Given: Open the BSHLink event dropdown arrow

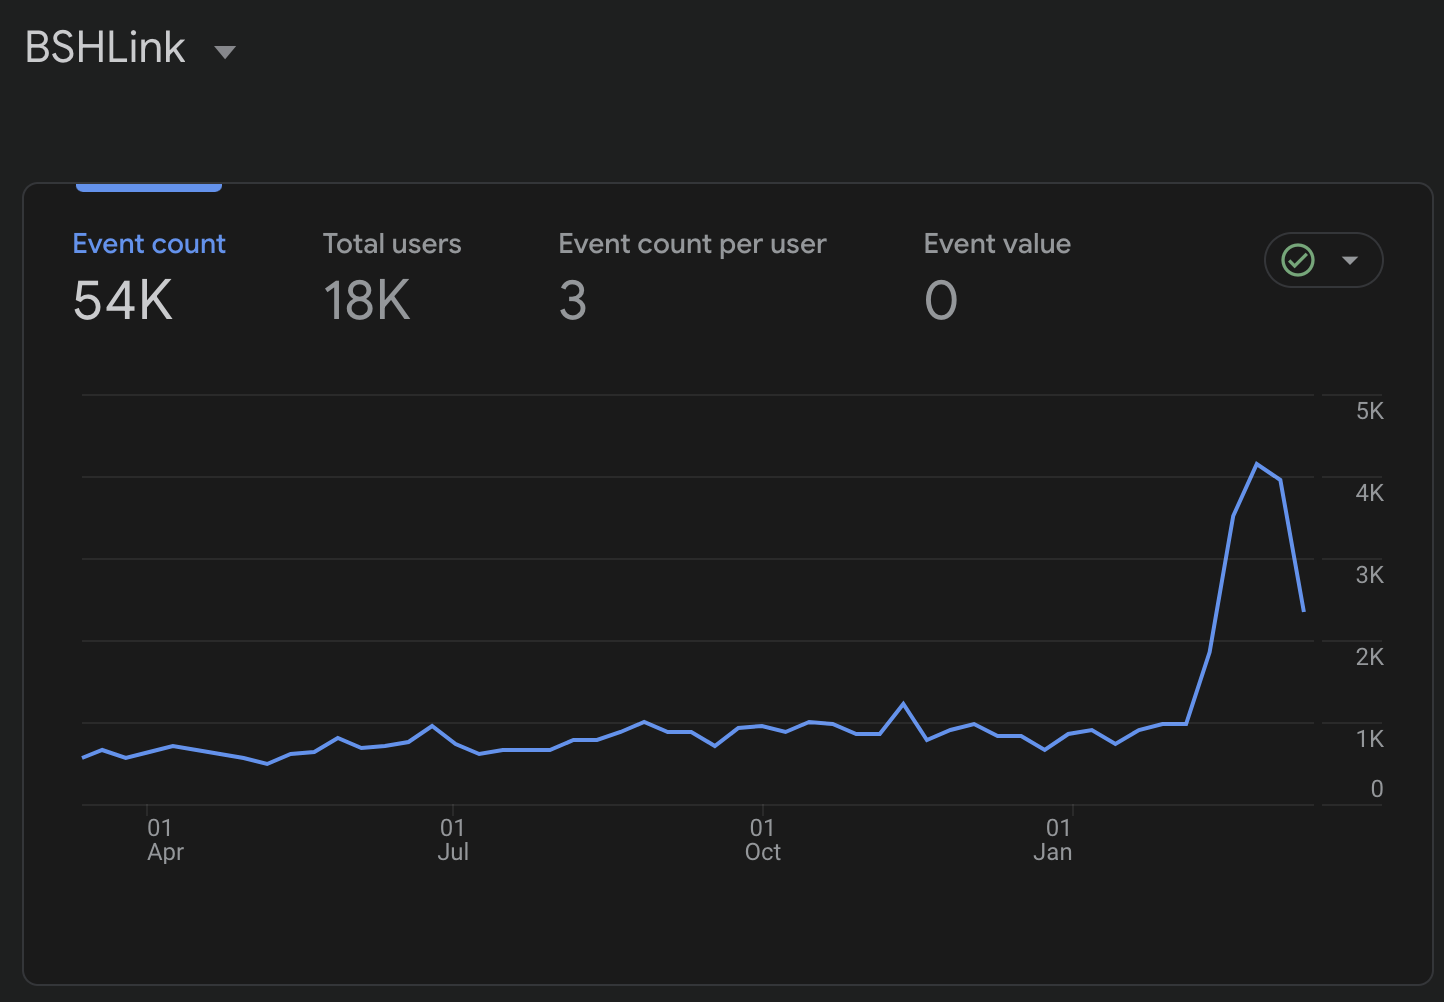Looking at the screenshot, I should [x=225, y=52].
